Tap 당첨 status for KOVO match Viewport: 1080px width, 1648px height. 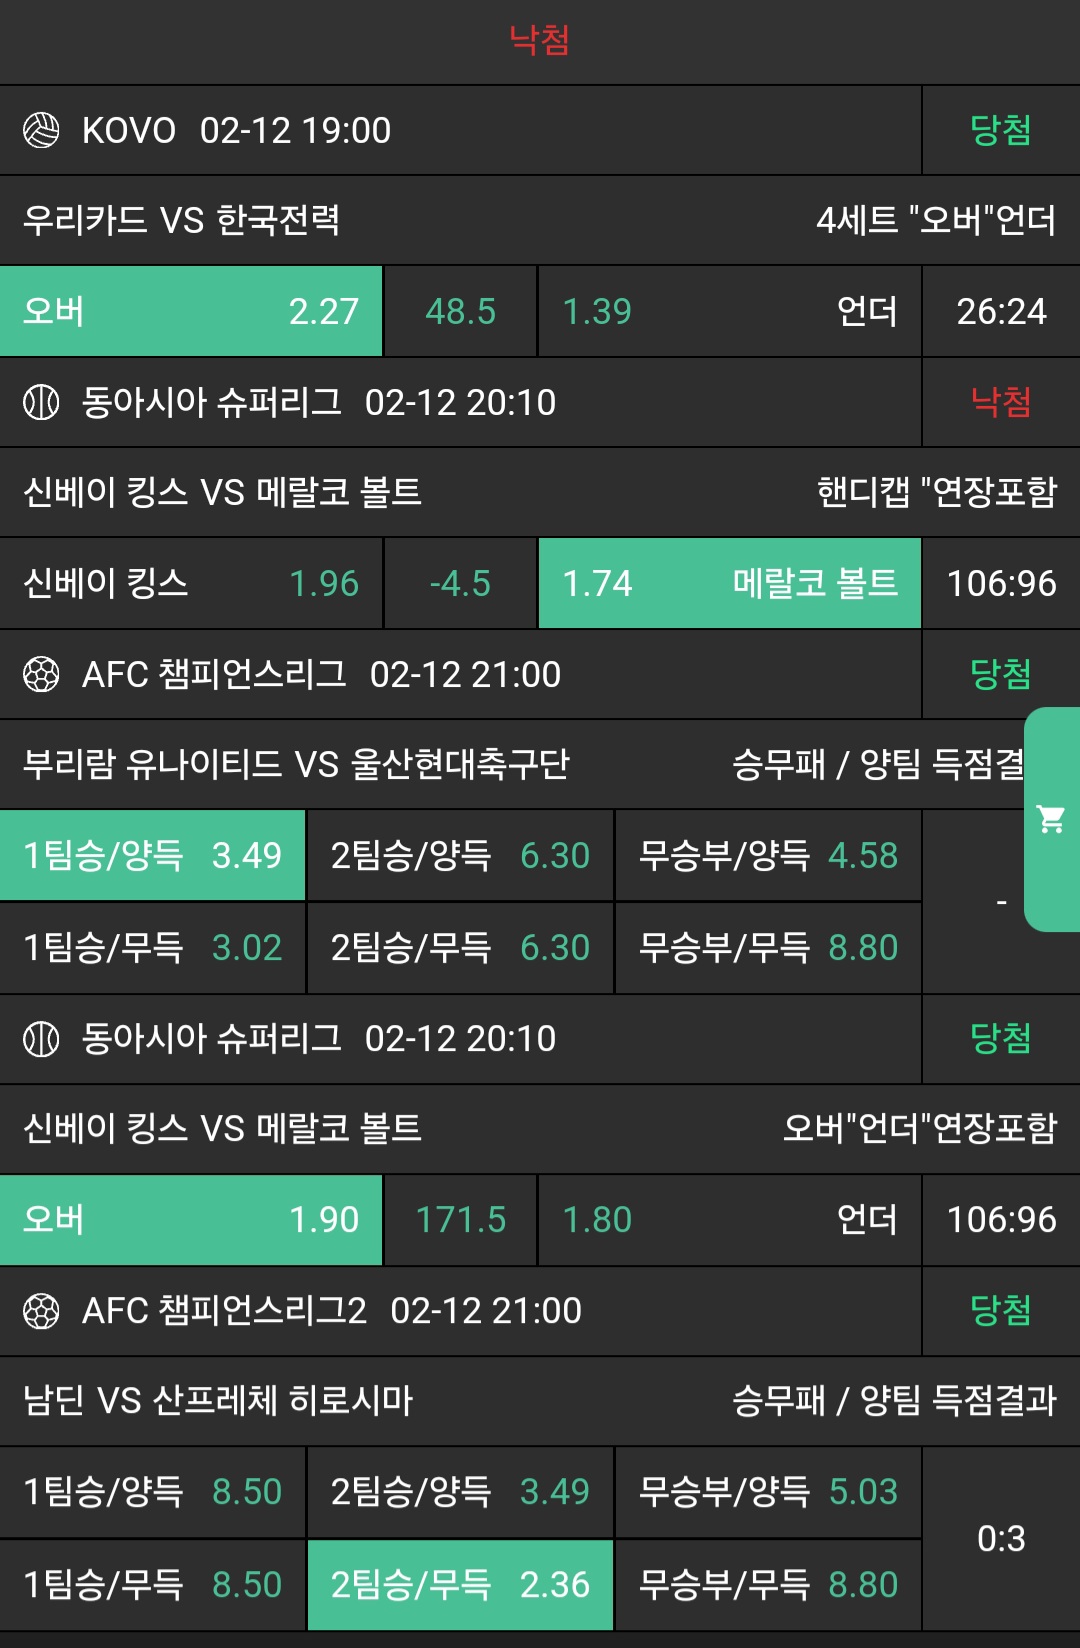pos(1000,130)
